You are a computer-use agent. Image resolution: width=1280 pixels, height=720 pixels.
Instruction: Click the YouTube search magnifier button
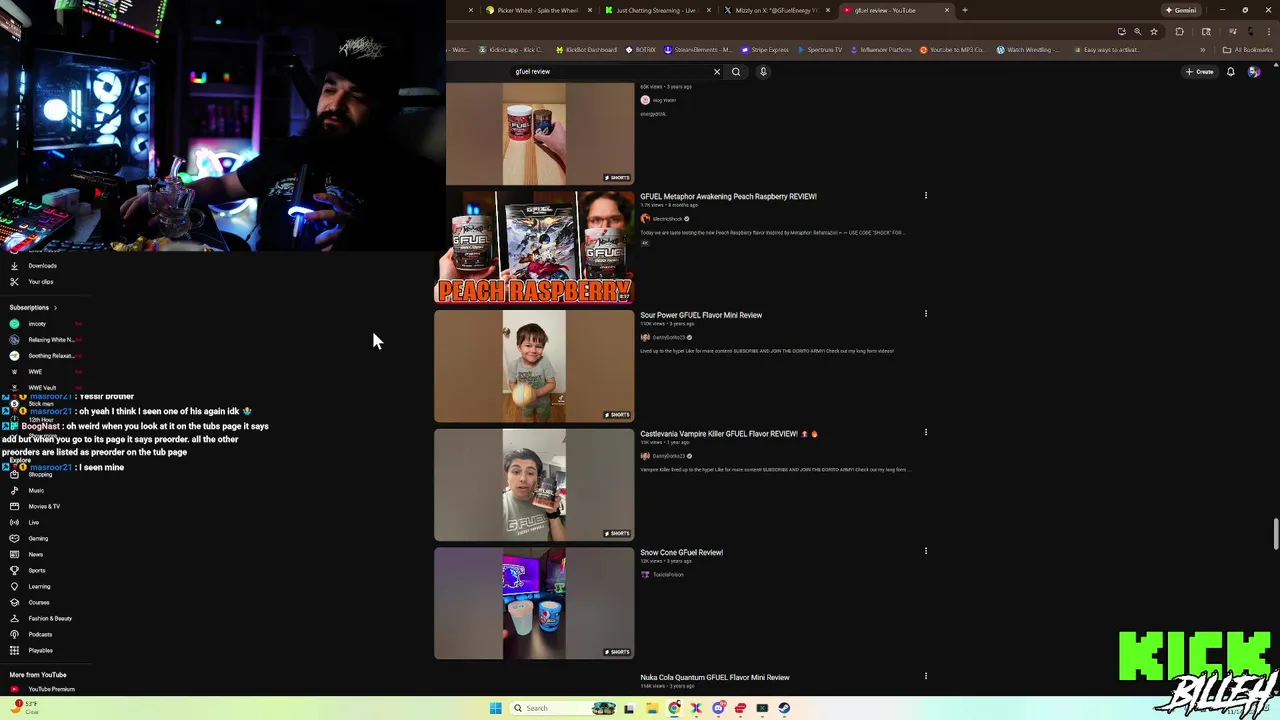(x=736, y=72)
